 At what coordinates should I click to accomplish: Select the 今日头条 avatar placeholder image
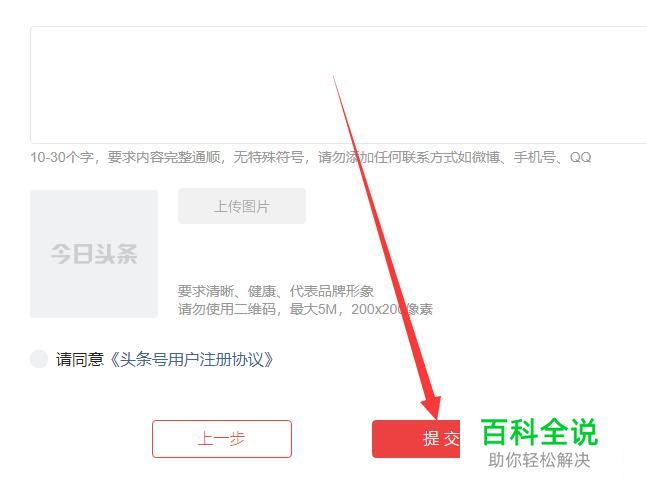pyautogui.click(x=94, y=254)
